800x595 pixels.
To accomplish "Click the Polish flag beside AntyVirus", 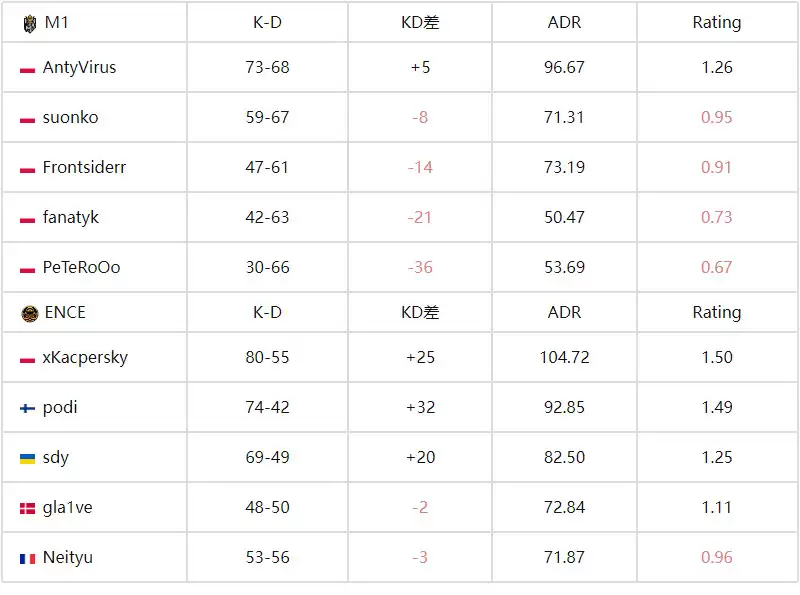I will [28, 69].
